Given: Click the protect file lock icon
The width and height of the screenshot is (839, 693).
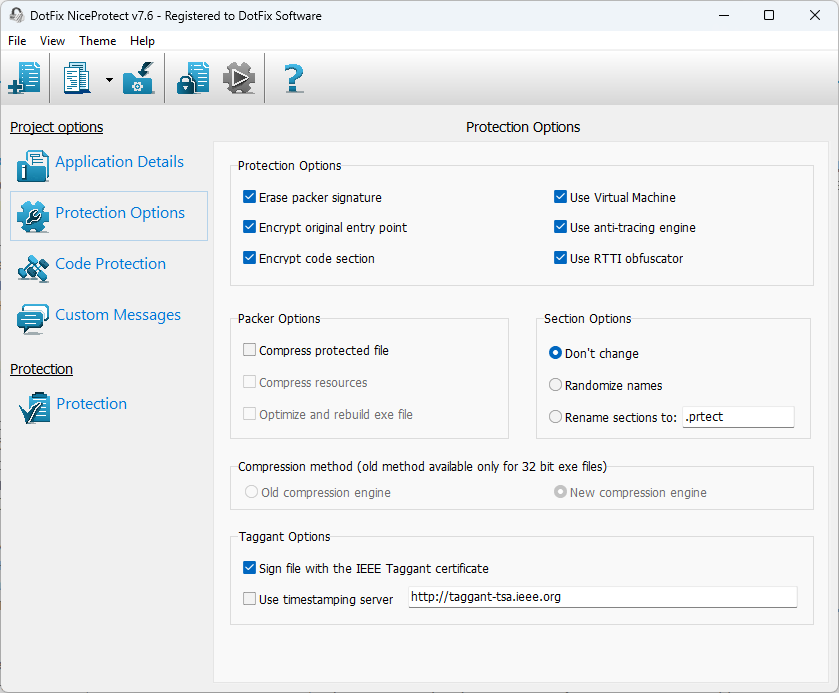Looking at the screenshot, I should click(193, 78).
